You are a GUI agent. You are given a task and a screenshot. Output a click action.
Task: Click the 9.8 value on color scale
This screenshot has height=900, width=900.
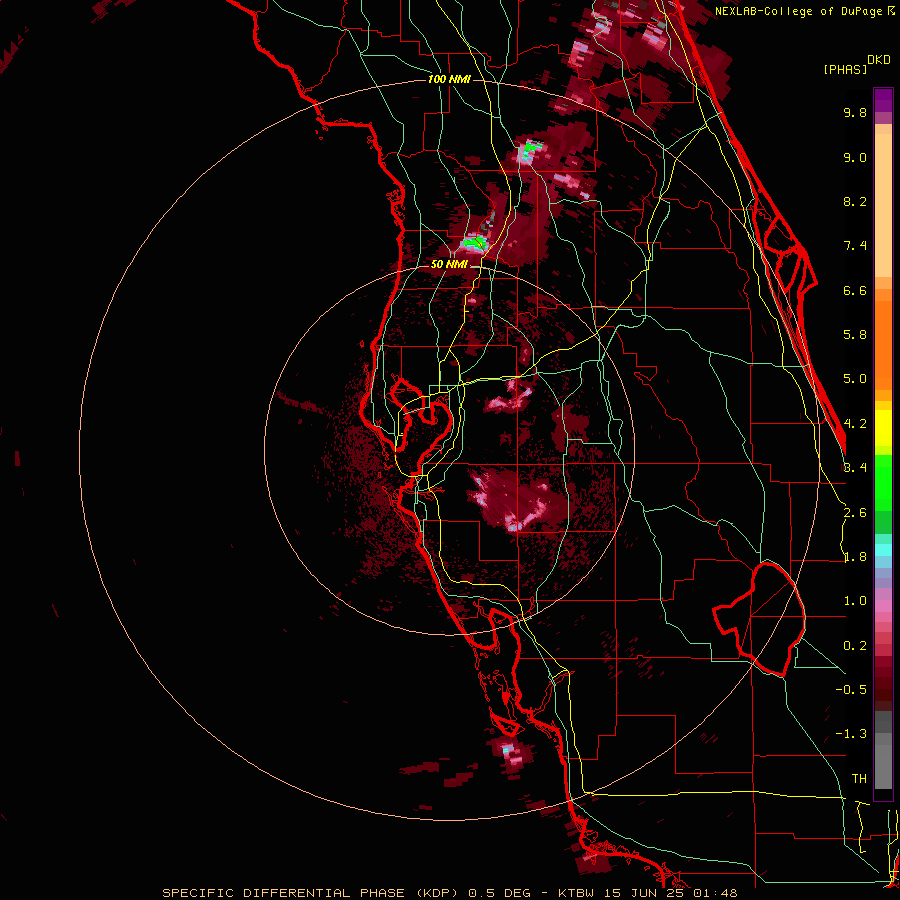(855, 112)
